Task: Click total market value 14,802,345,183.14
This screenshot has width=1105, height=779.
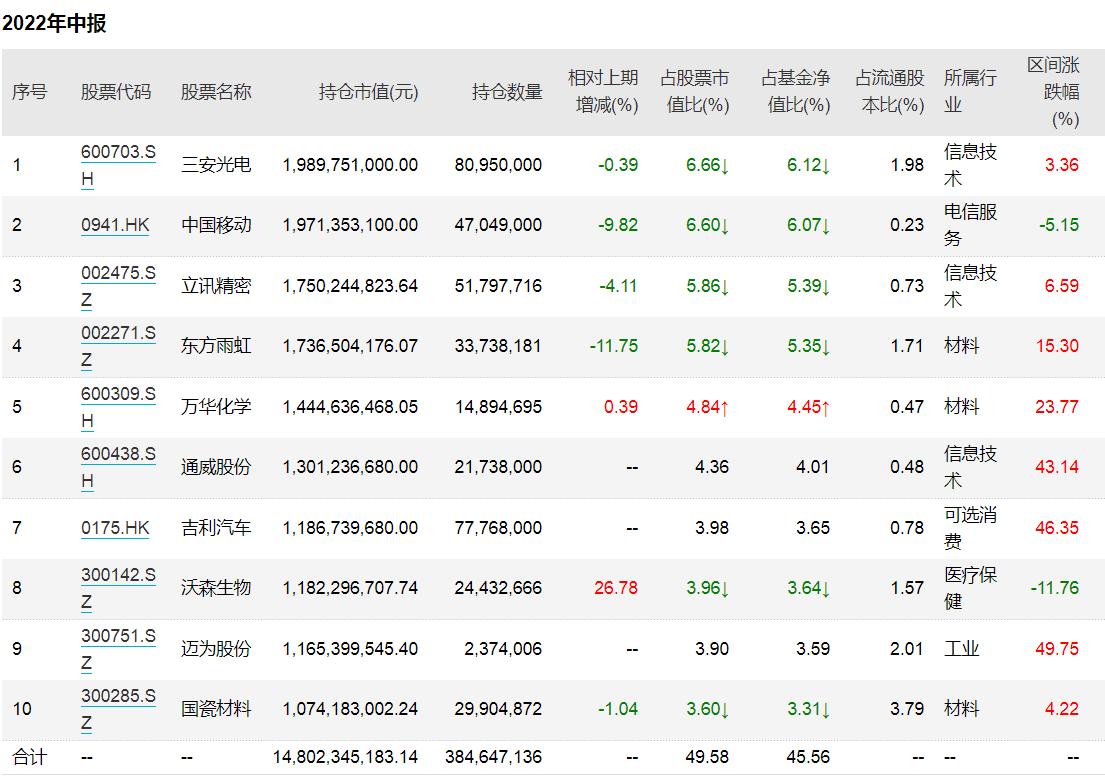Action: [345, 757]
